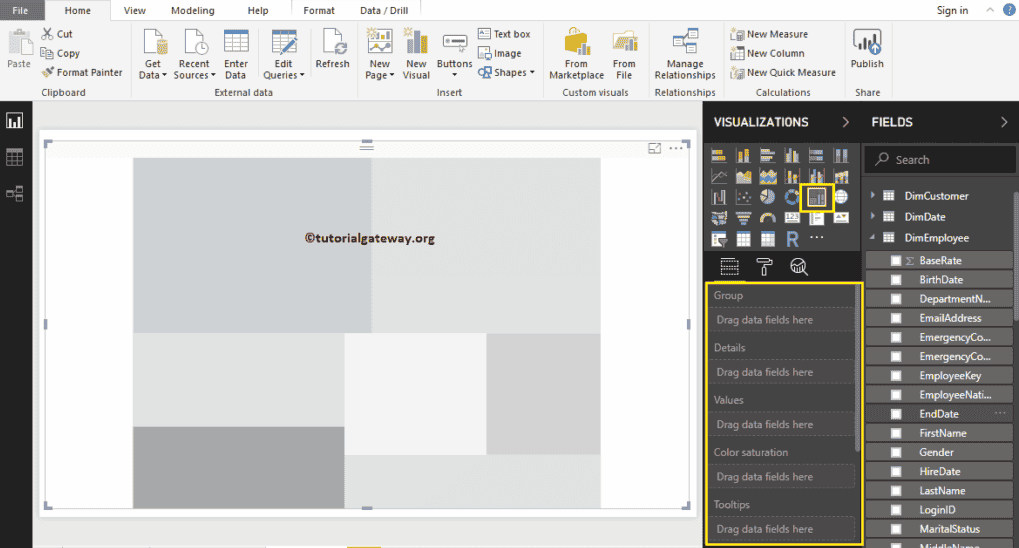Open the Recent Sources dropdown

click(x=194, y=55)
